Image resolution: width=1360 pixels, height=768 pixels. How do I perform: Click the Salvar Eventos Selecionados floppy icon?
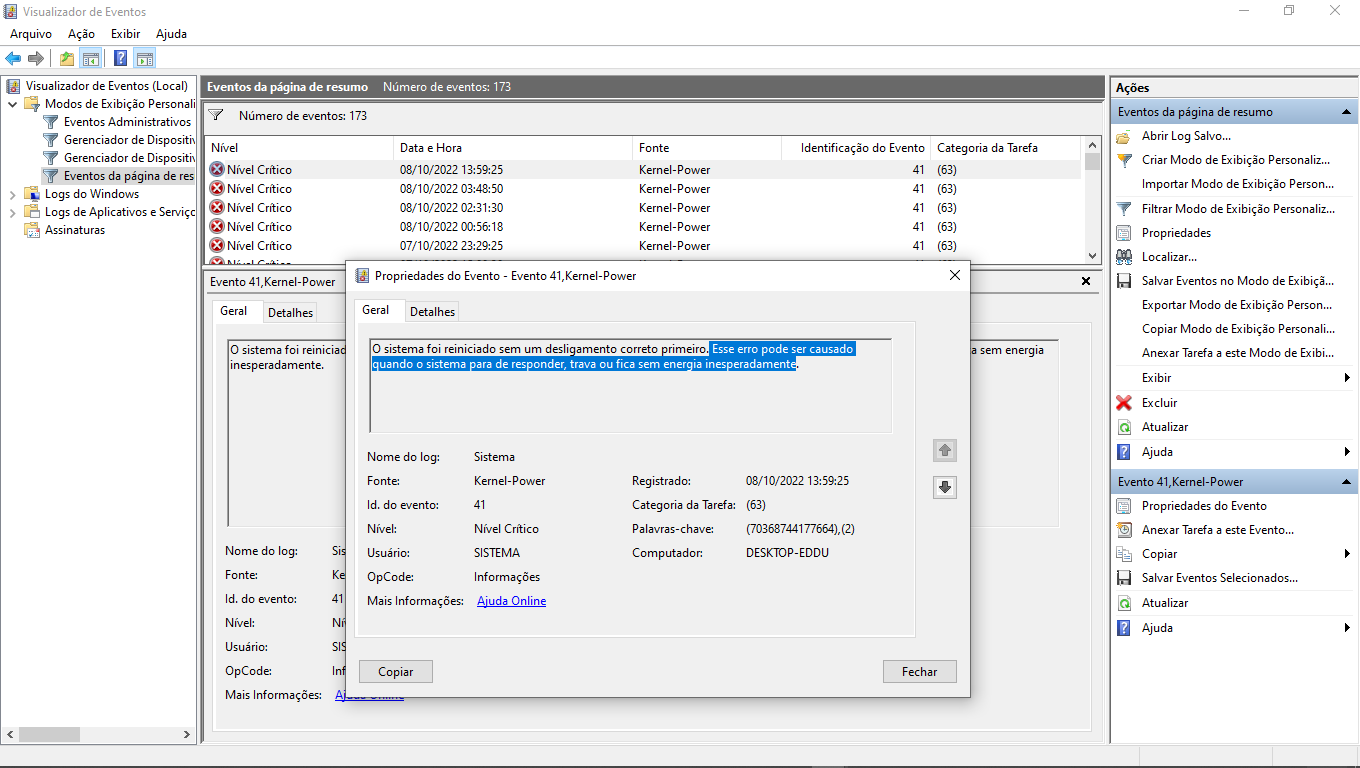1124,578
